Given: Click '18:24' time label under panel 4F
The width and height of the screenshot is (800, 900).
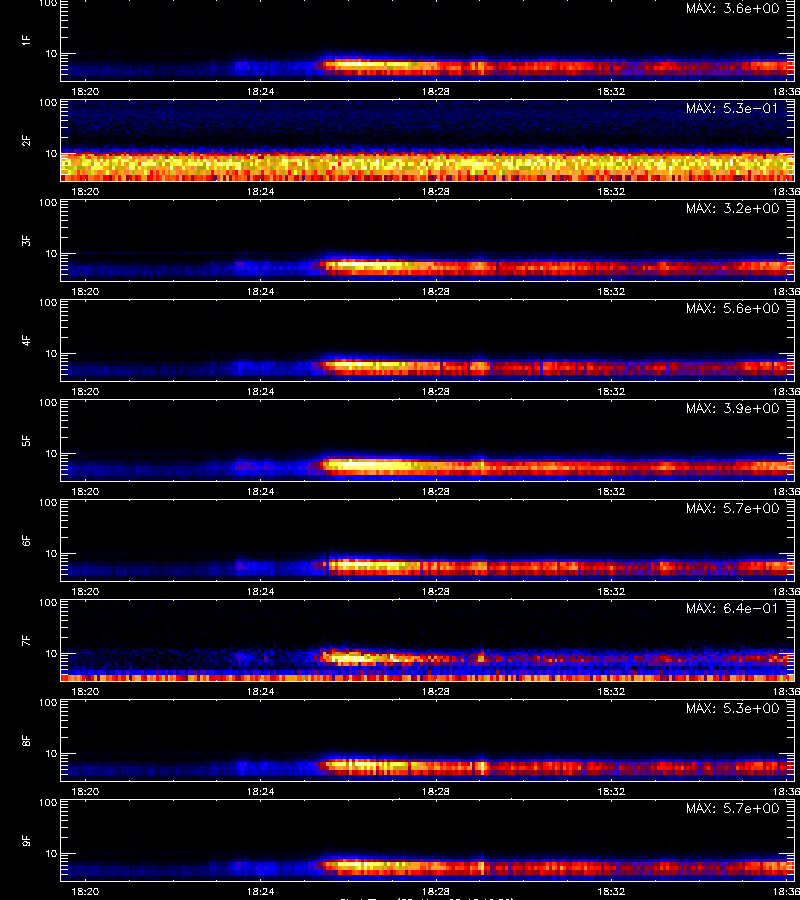Looking at the screenshot, I should tap(261, 391).
